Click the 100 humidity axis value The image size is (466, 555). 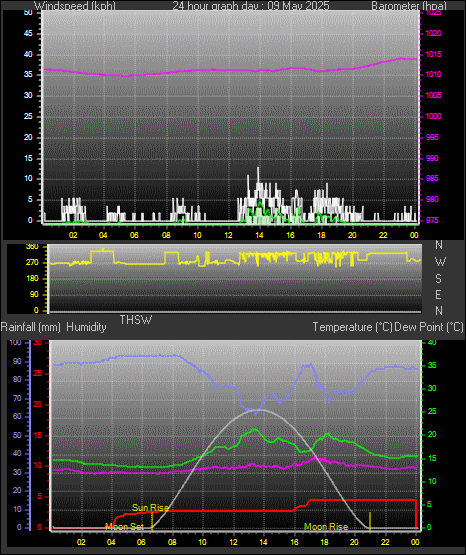coord(16,342)
